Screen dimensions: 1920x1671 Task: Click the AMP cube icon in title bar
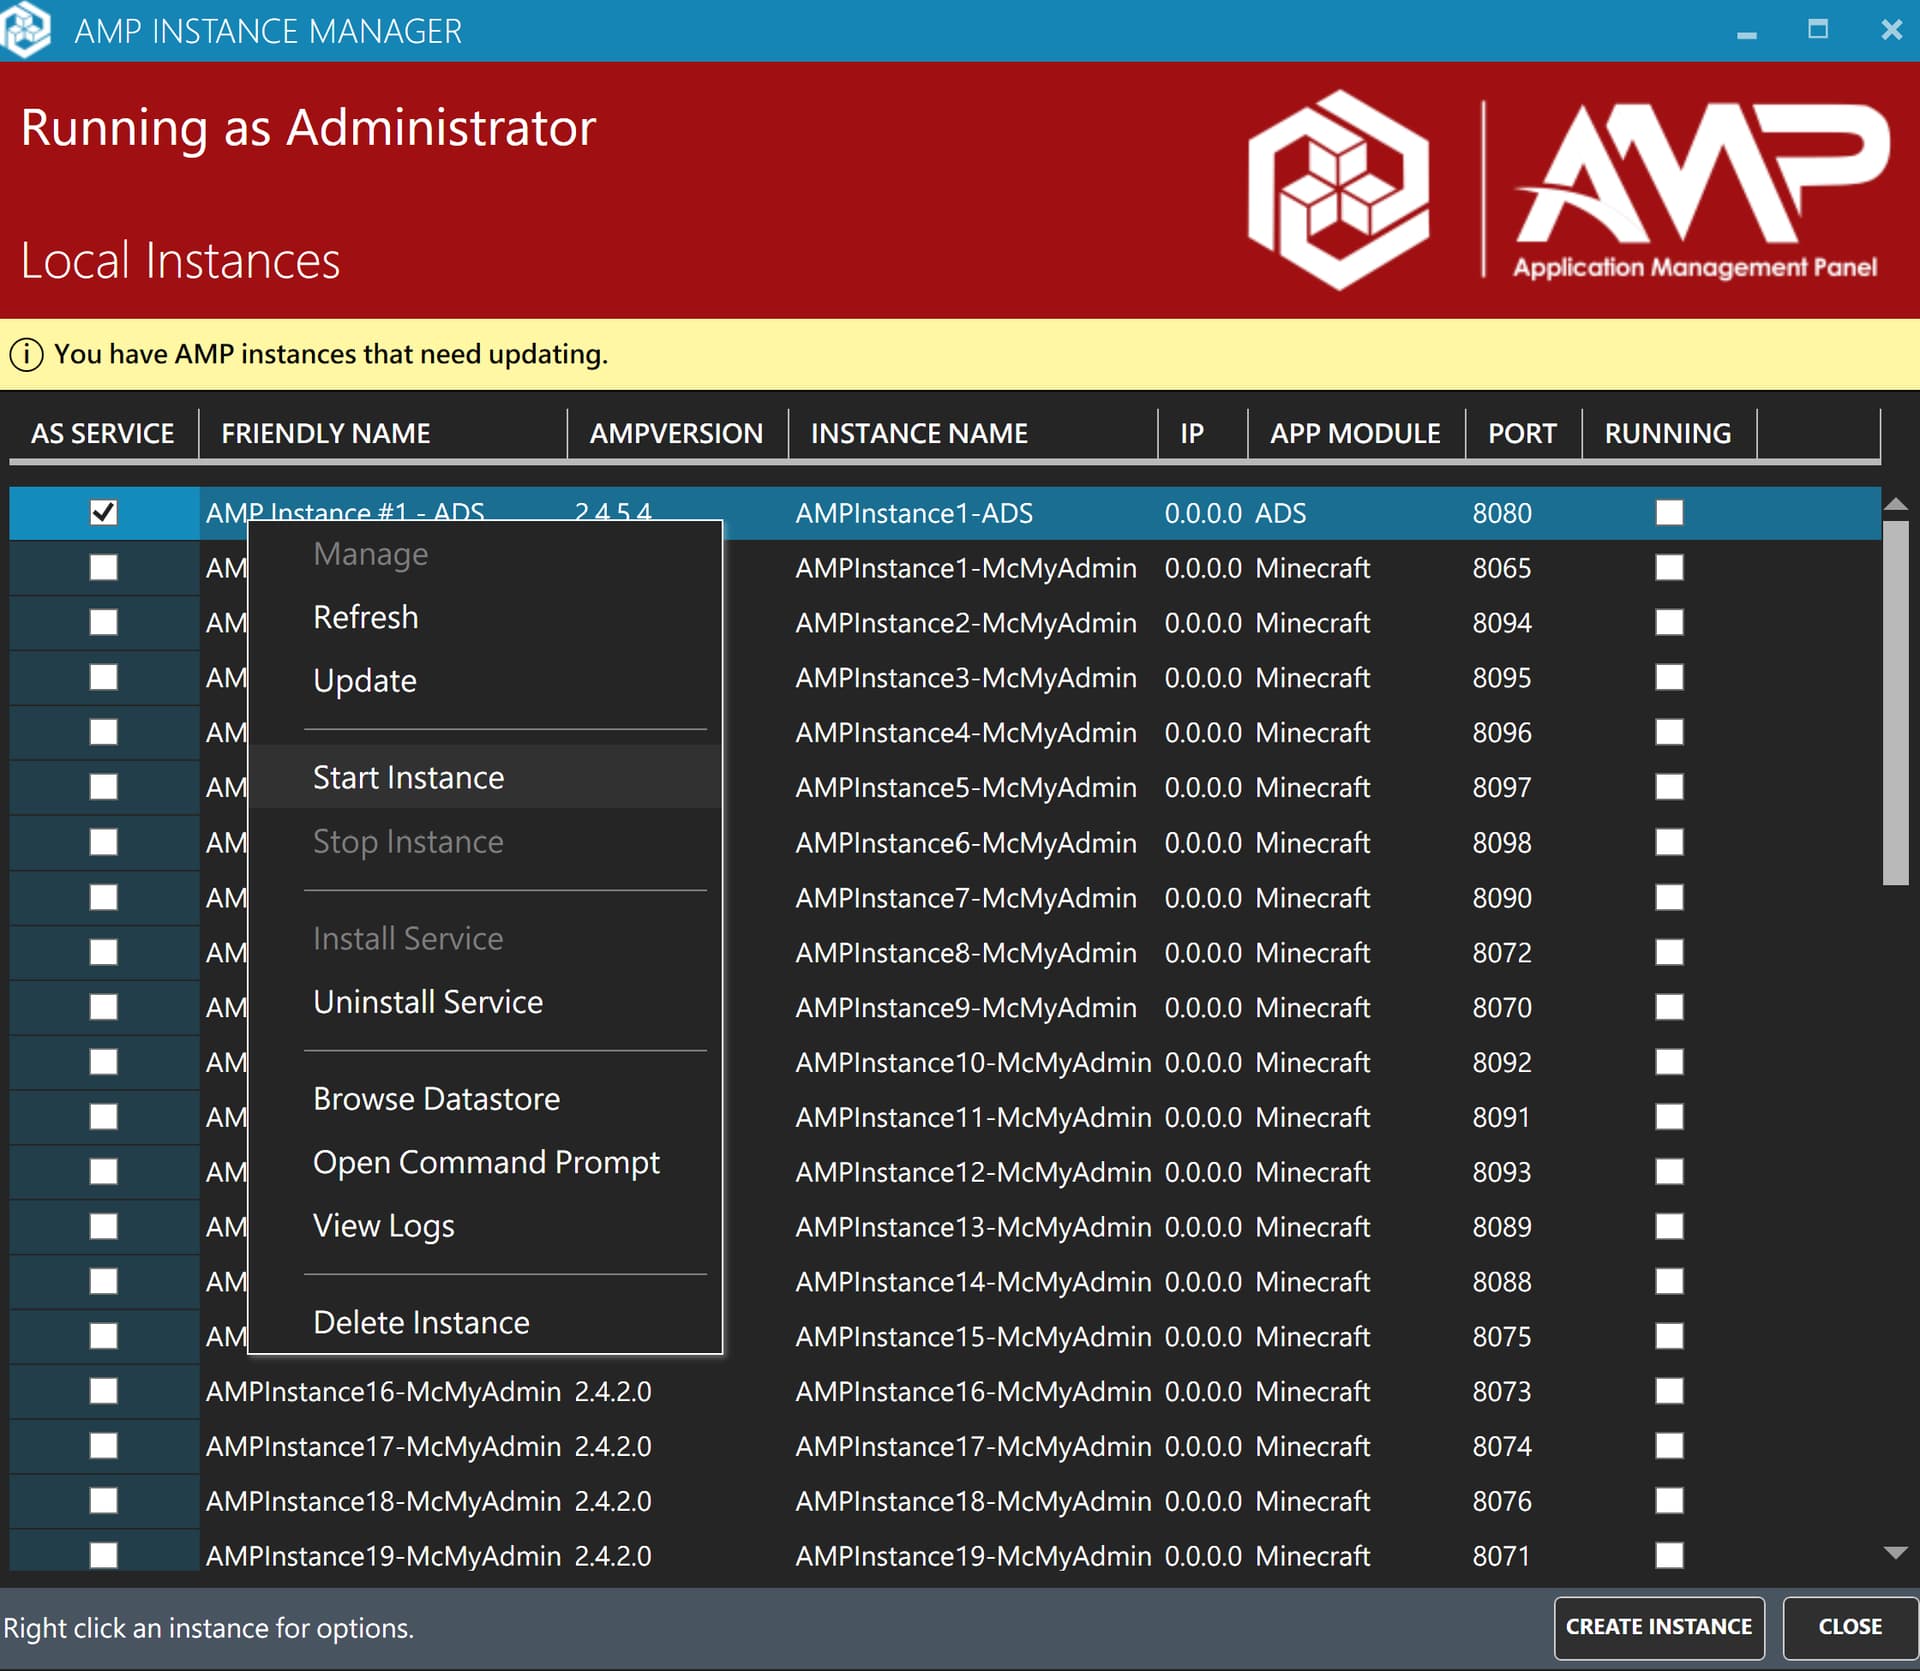pos(26,30)
